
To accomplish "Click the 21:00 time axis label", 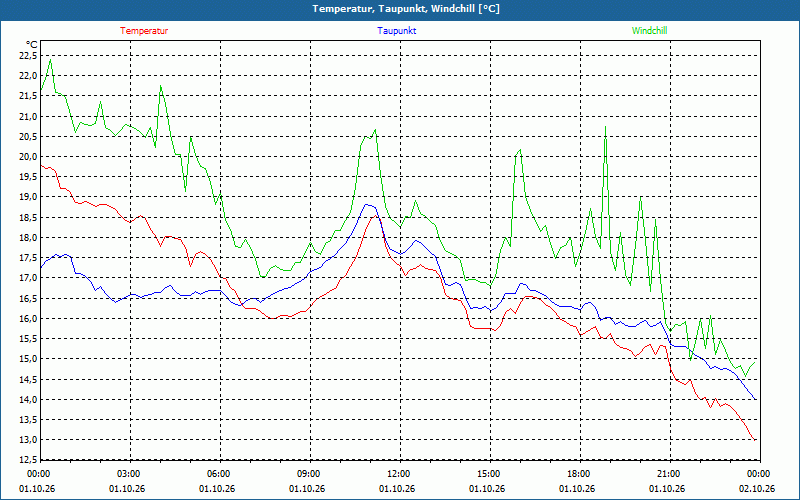I will tap(670, 474).
